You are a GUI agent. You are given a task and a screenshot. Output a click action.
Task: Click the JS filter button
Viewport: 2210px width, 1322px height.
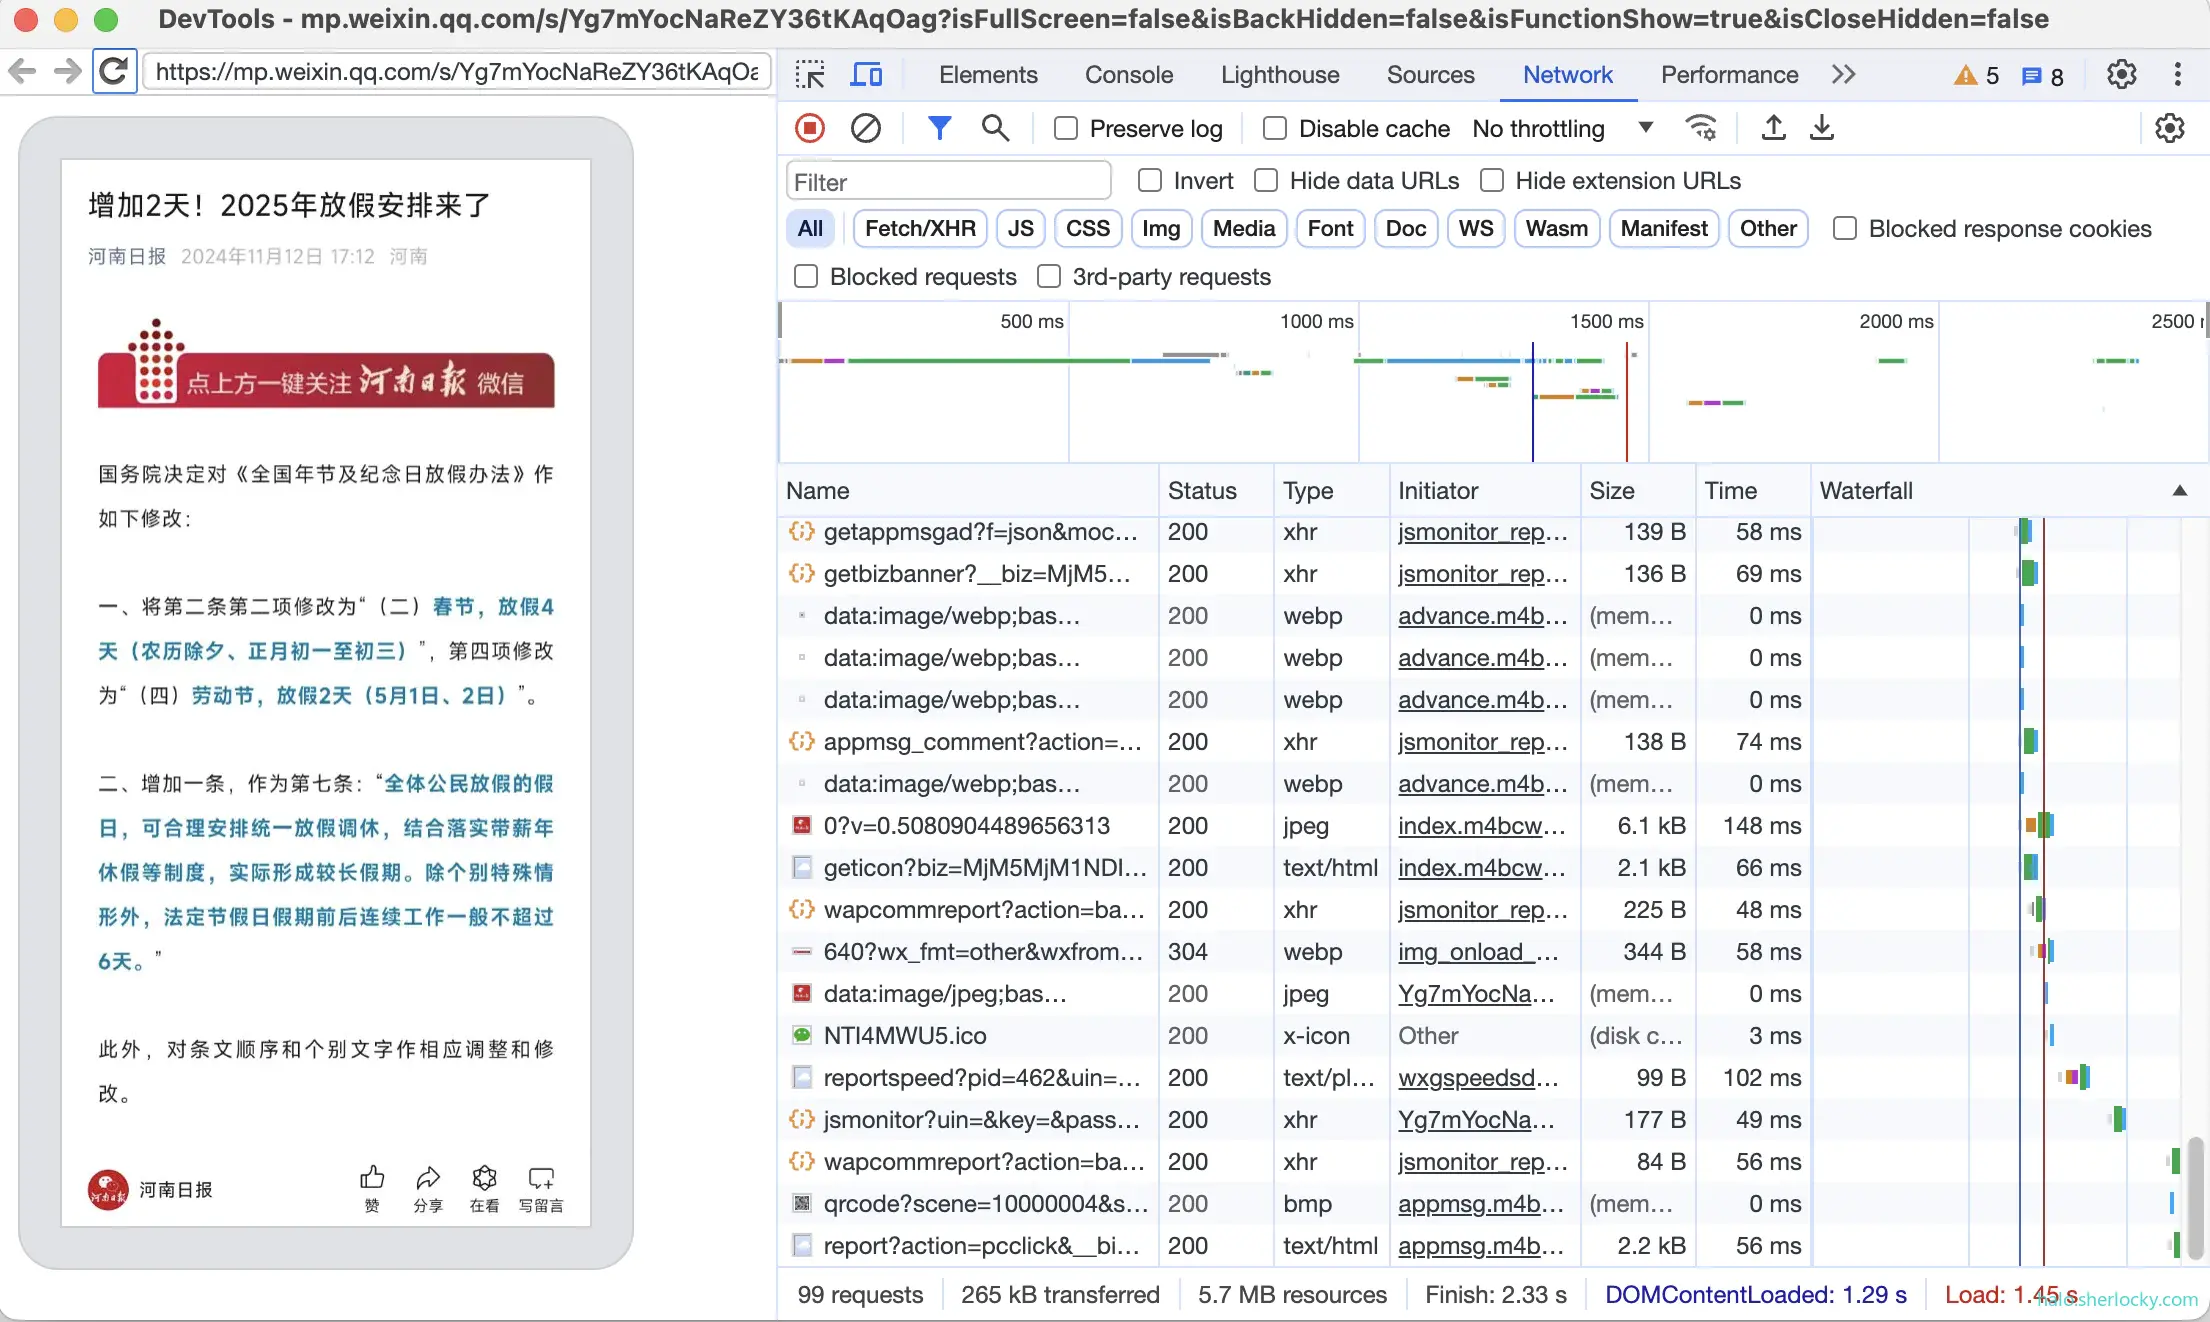(x=1021, y=228)
